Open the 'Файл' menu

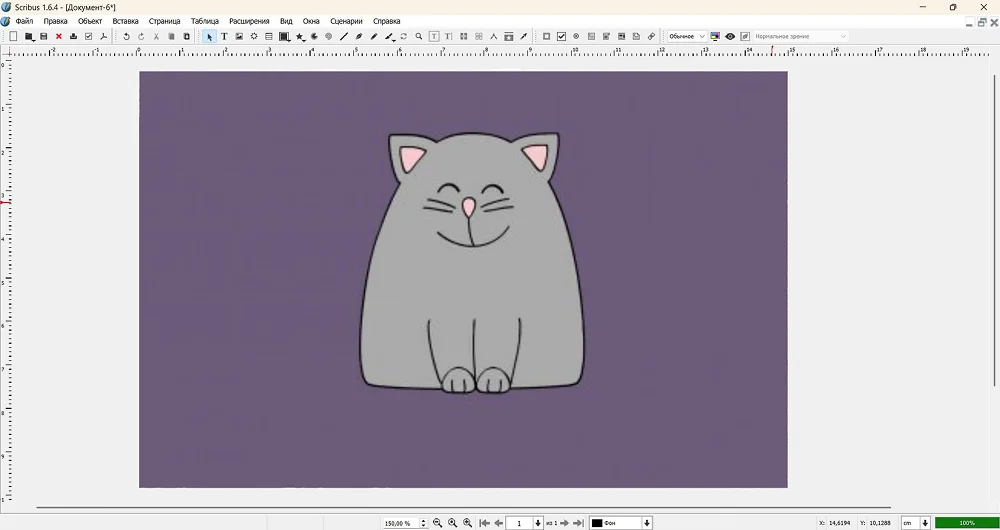coord(24,21)
